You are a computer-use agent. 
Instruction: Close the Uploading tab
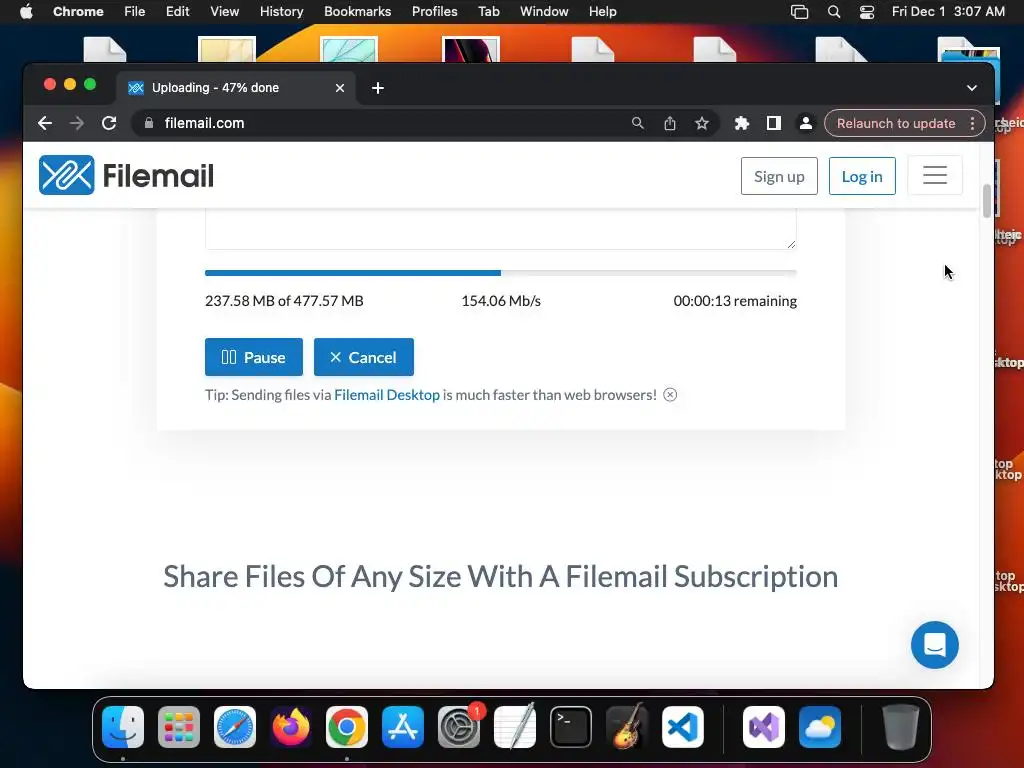click(340, 88)
